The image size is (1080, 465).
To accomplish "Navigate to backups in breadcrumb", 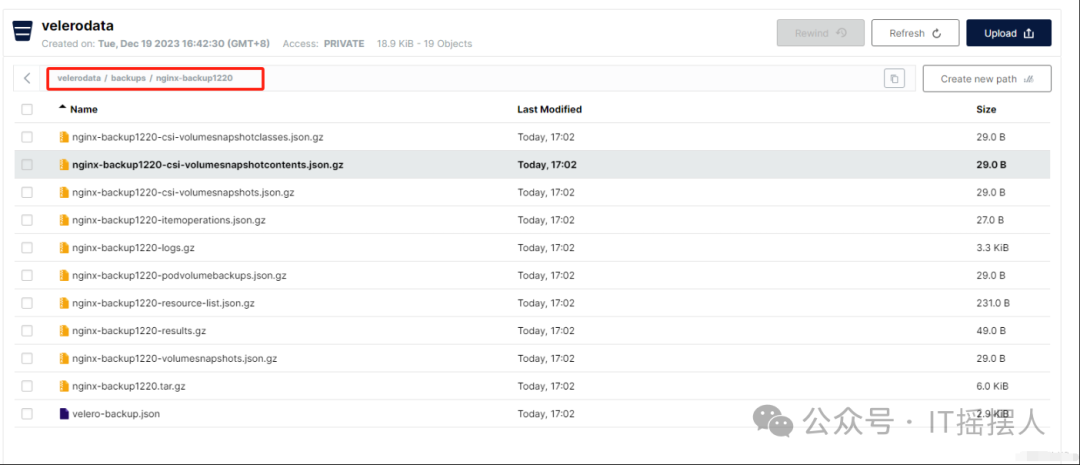I will coord(128,79).
